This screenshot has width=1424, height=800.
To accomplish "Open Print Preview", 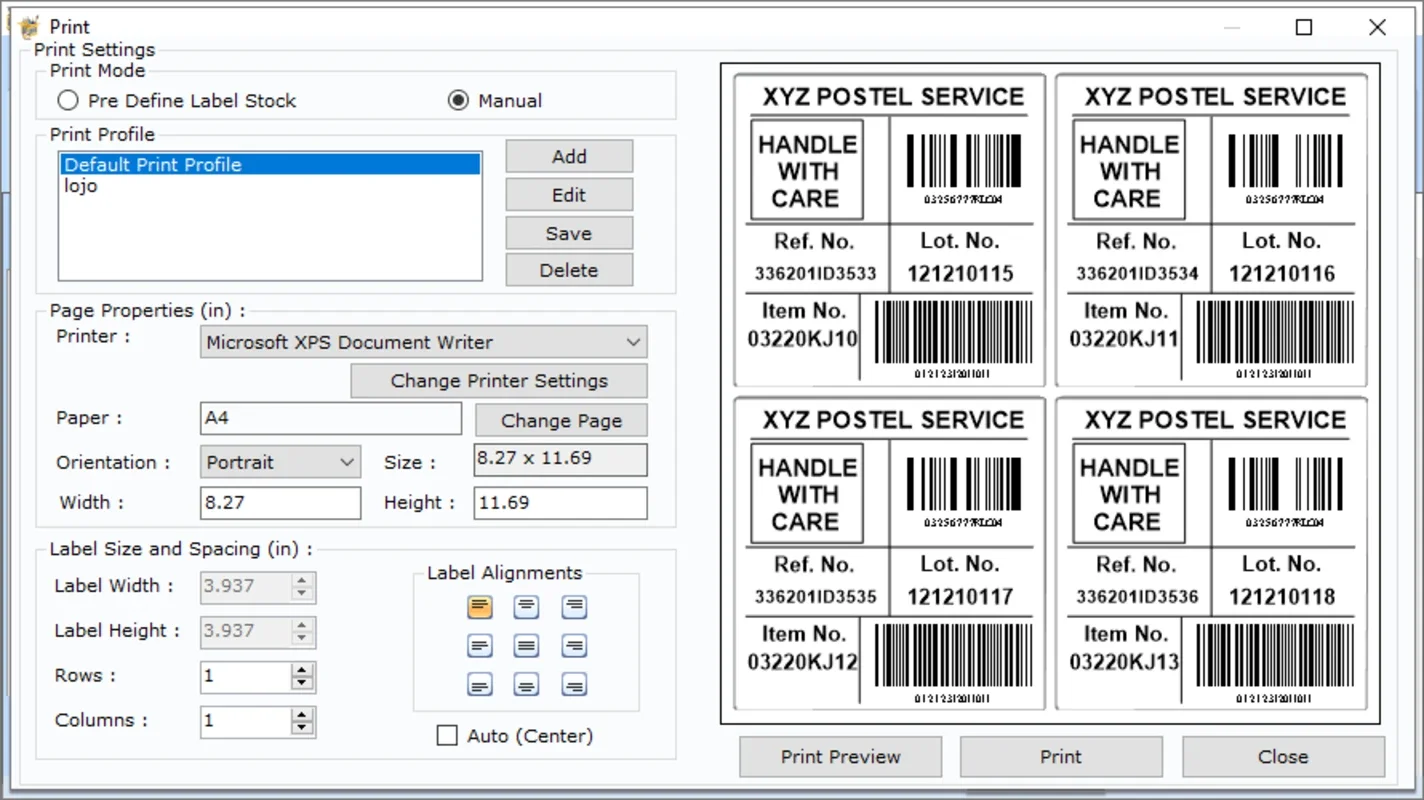I will [841, 757].
